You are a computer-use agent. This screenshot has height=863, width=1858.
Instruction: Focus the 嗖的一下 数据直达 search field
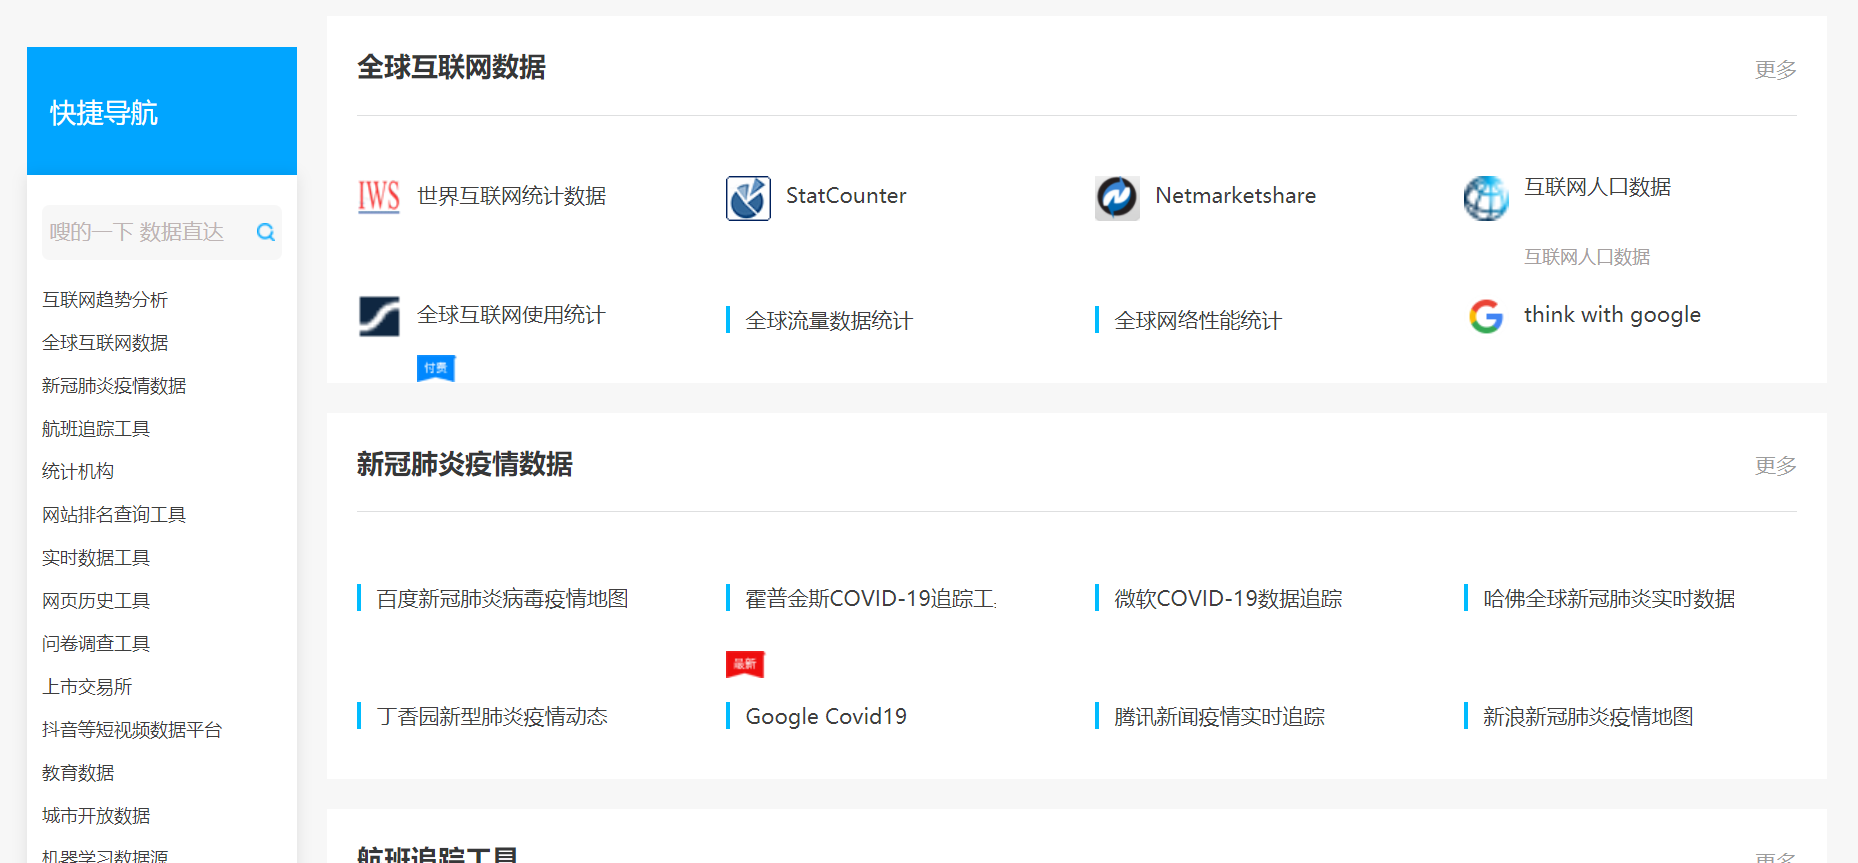[161, 232]
